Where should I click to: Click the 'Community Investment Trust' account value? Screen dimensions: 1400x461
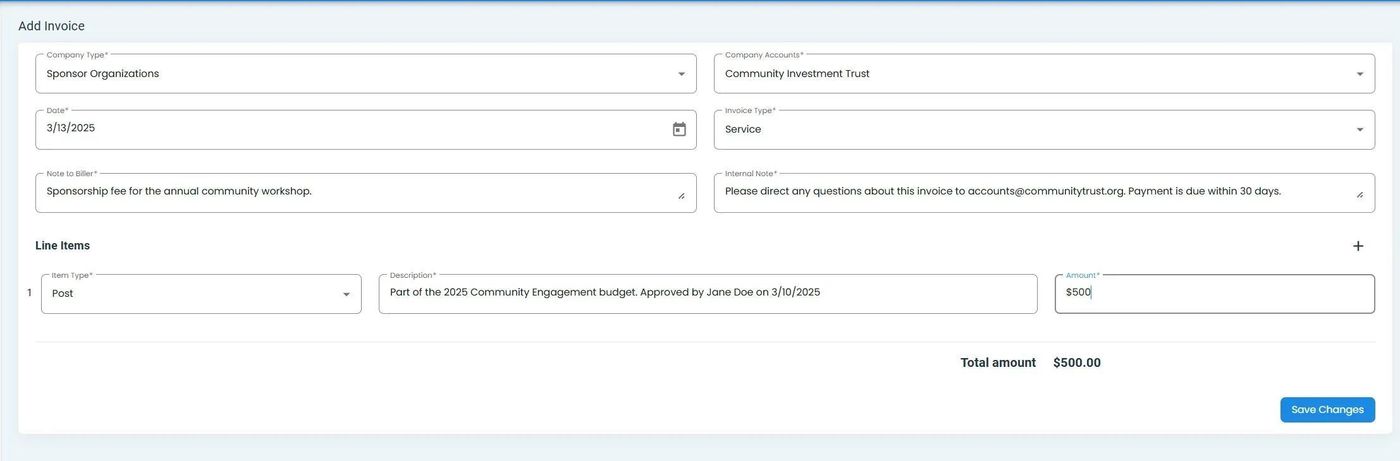pos(797,74)
